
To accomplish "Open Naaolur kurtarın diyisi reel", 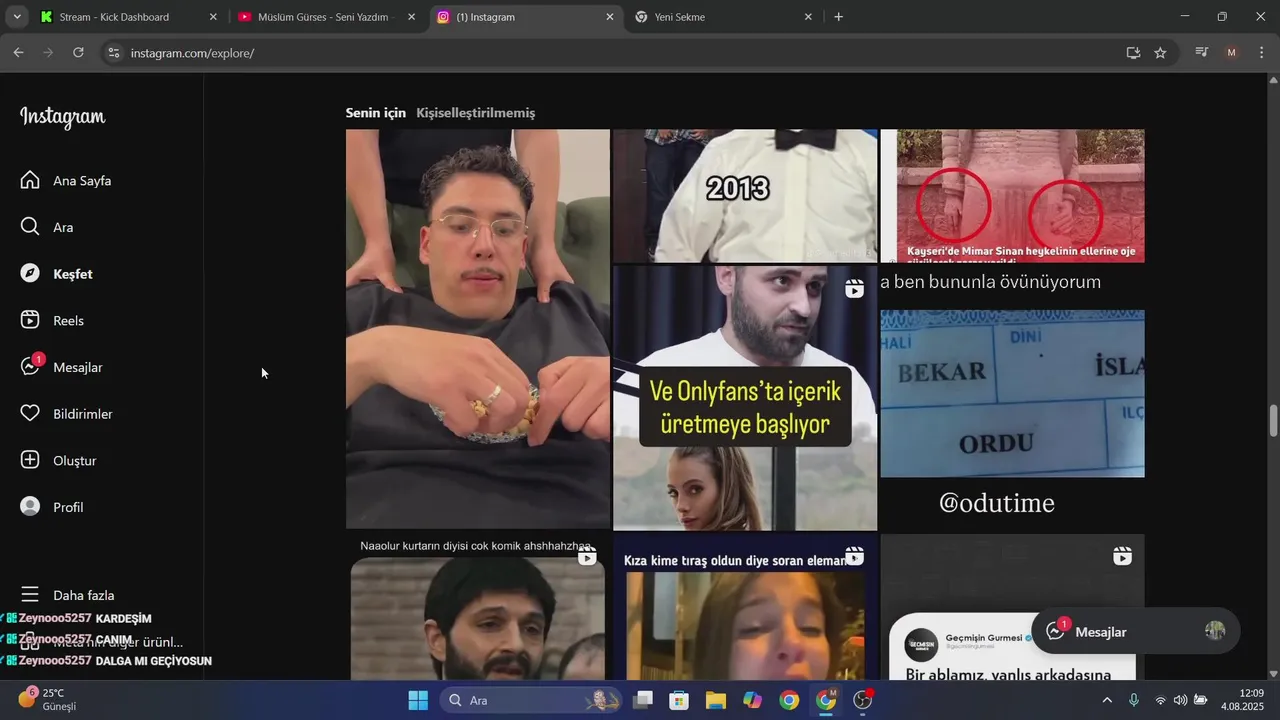I will [x=478, y=608].
